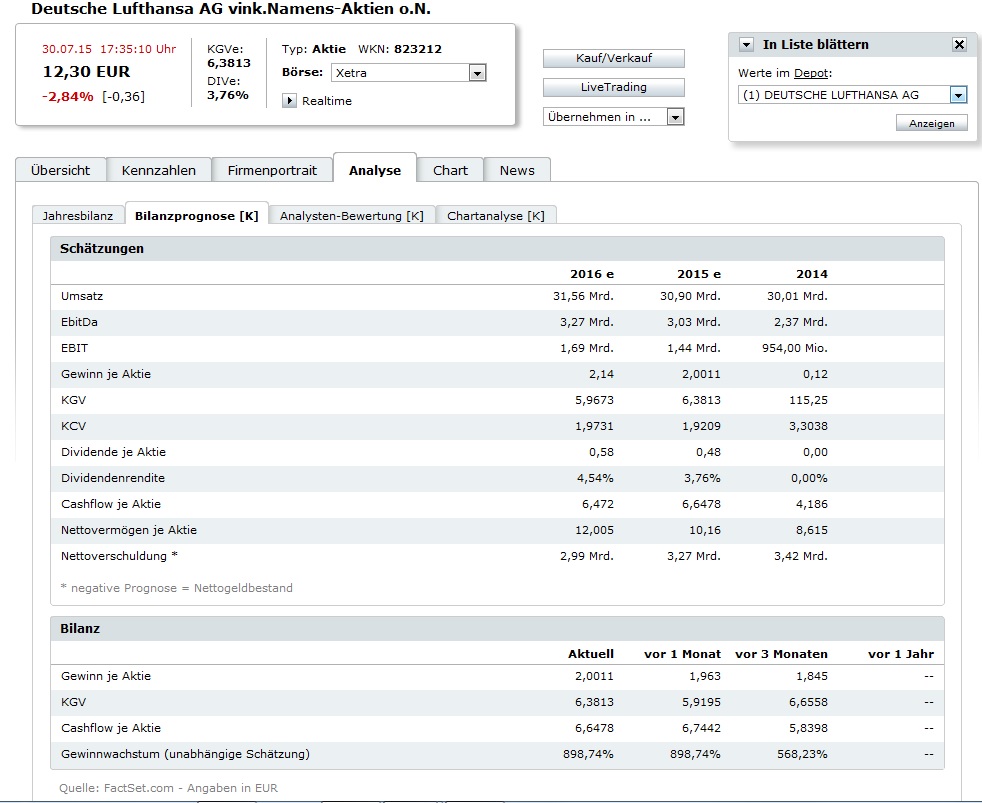
Task: Click the Realtime play arrow icon
Action: click(290, 101)
